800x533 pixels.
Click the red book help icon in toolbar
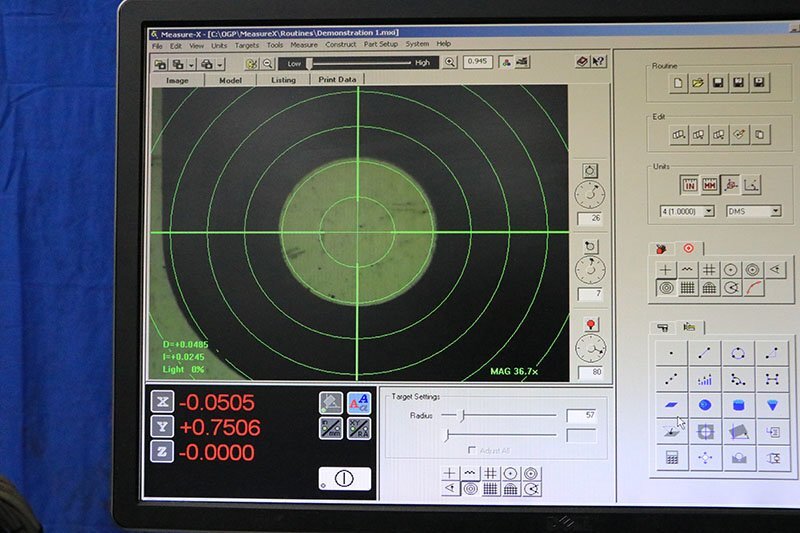pos(582,61)
